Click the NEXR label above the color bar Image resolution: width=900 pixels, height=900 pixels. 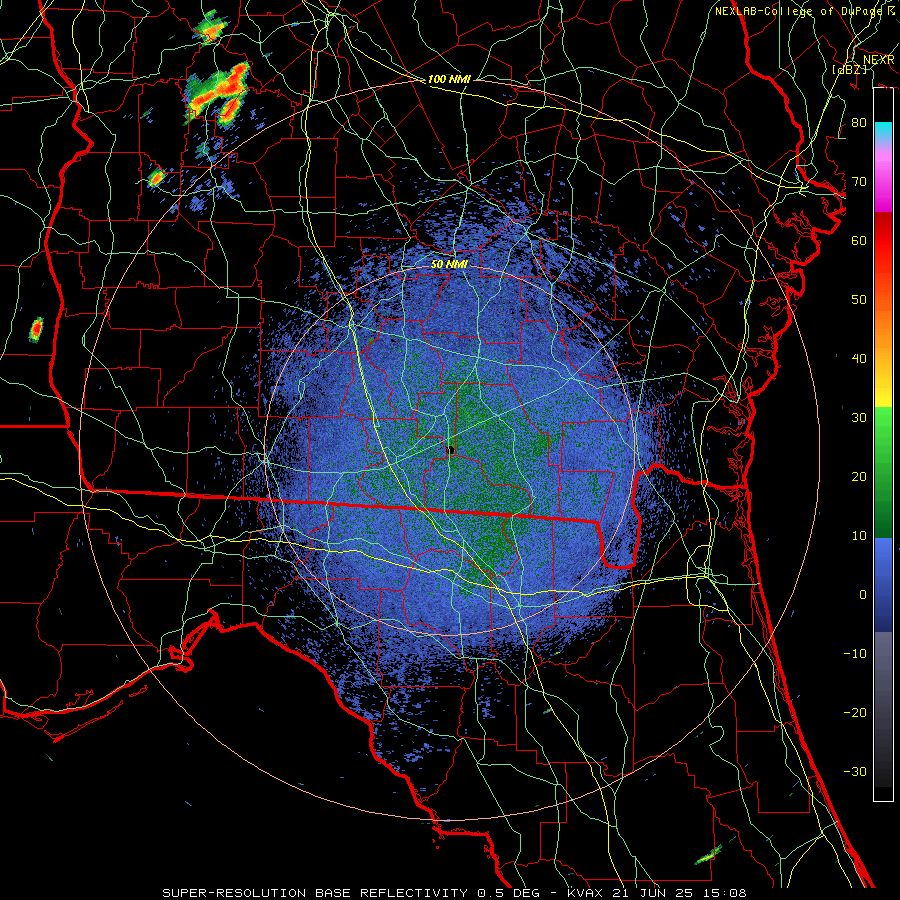point(879,60)
